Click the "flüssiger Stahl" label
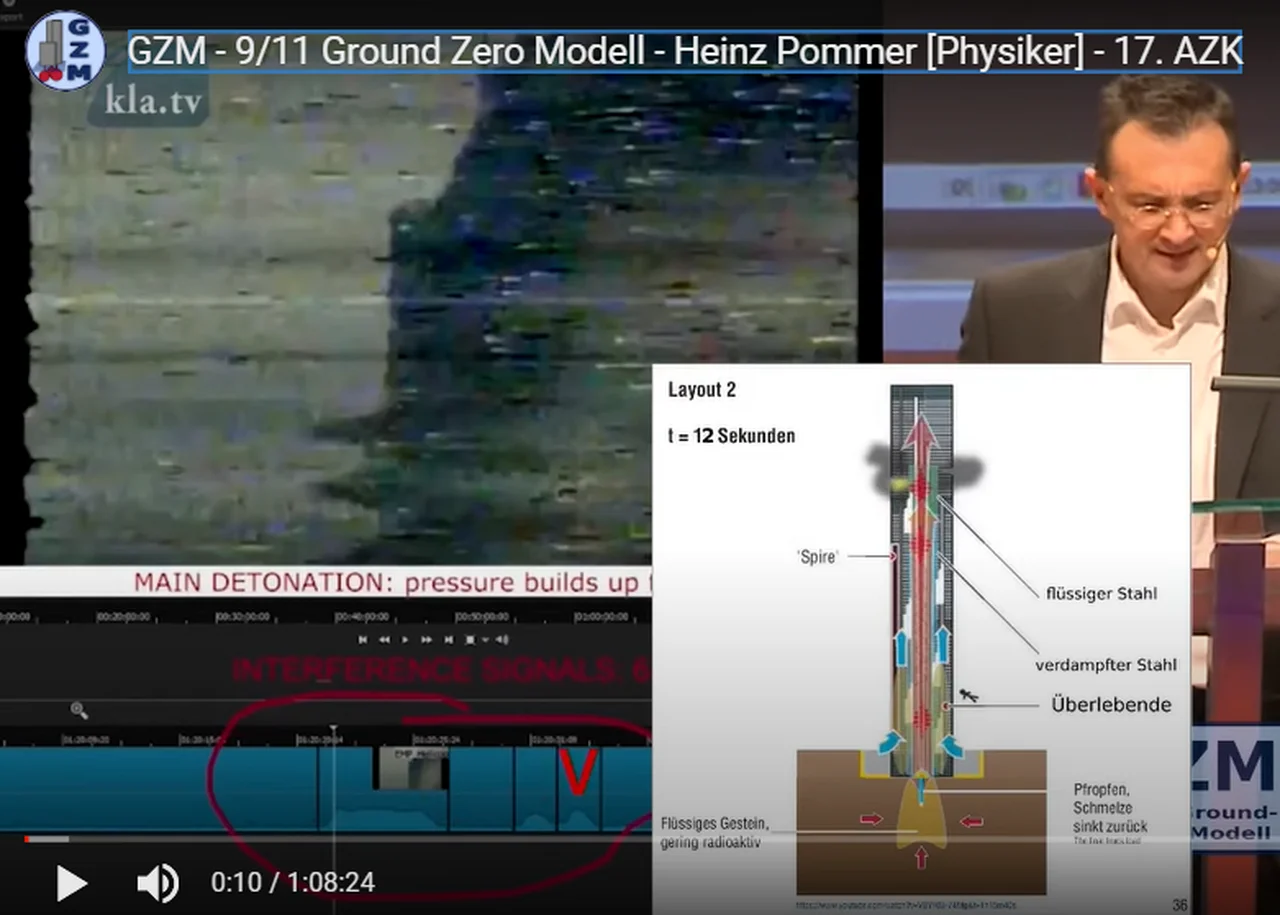Viewport: 1280px width, 915px height. point(1101,593)
